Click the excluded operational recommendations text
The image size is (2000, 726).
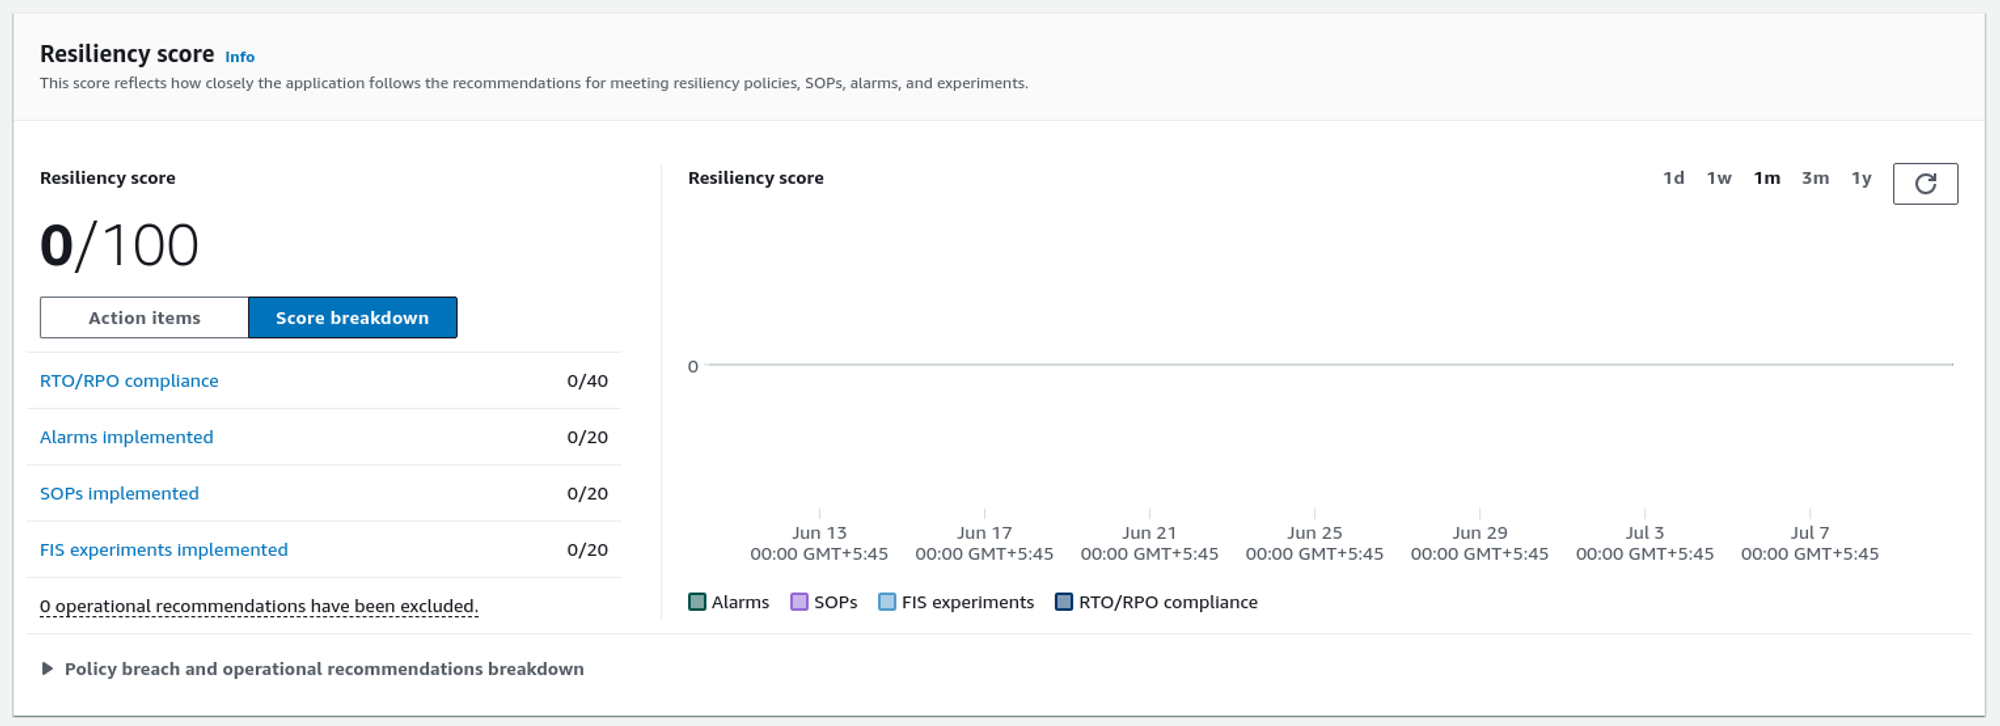pyautogui.click(x=259, y=606)
